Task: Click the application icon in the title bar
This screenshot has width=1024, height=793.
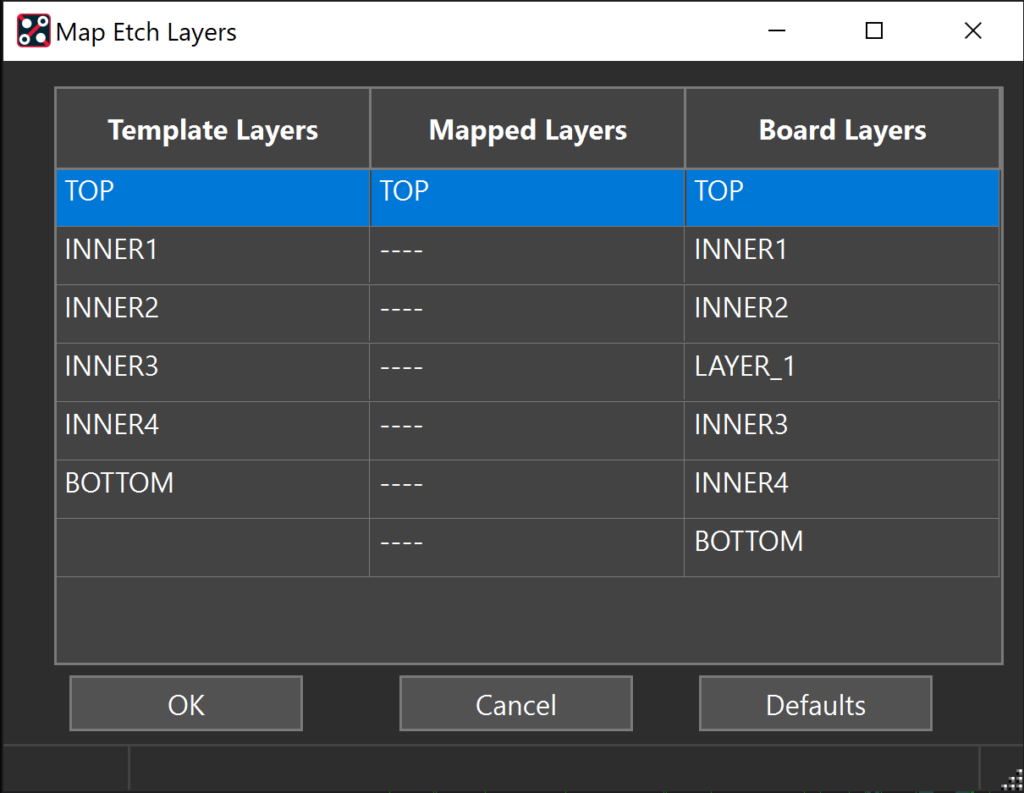Action: [33, 31]
